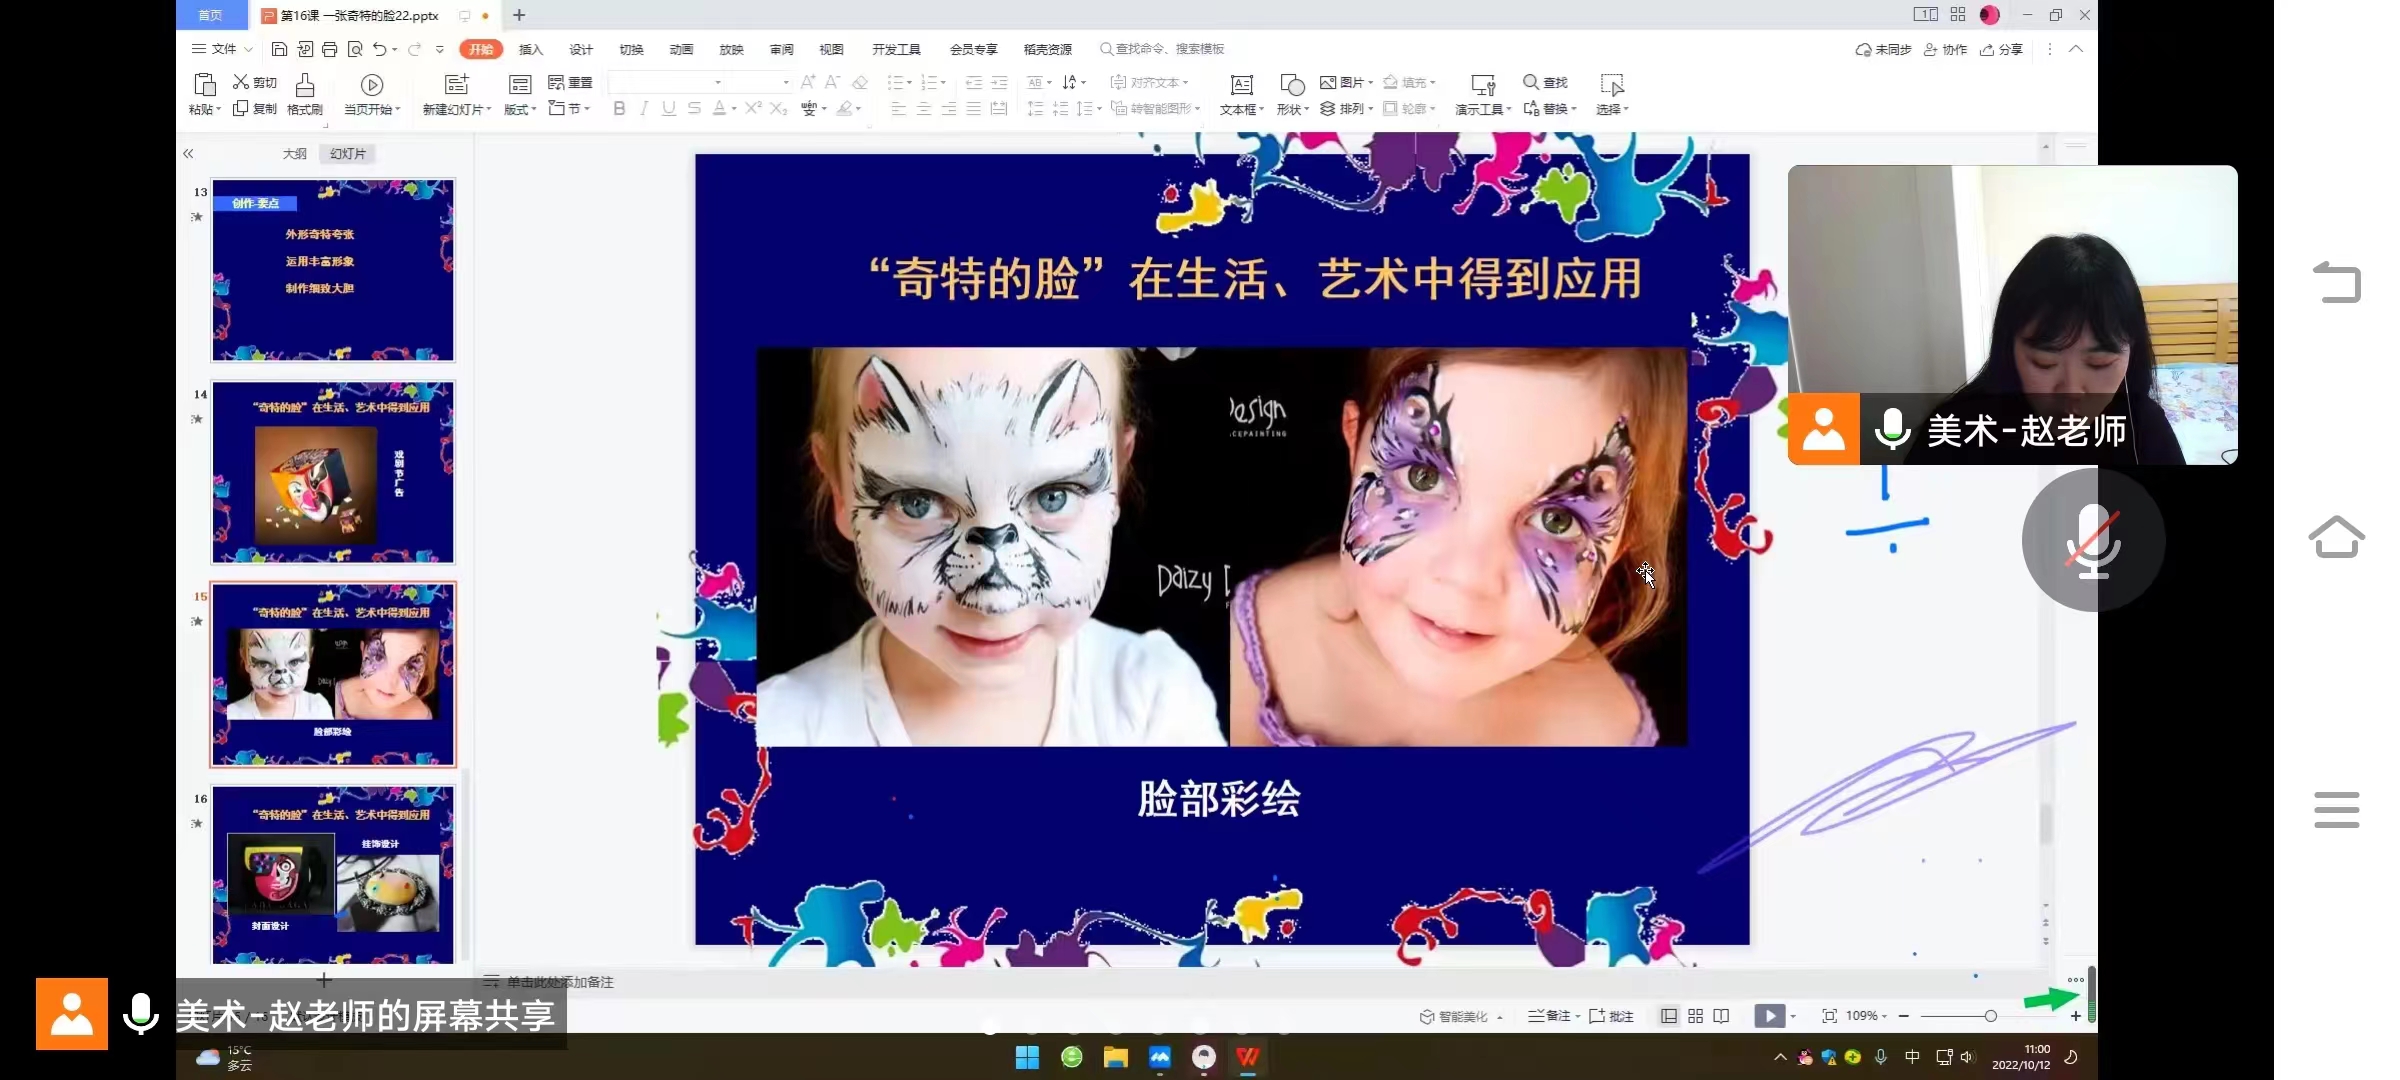Open the 替换 replace dropdown
2400x1080 pixels.
[x=1550, y=108]
